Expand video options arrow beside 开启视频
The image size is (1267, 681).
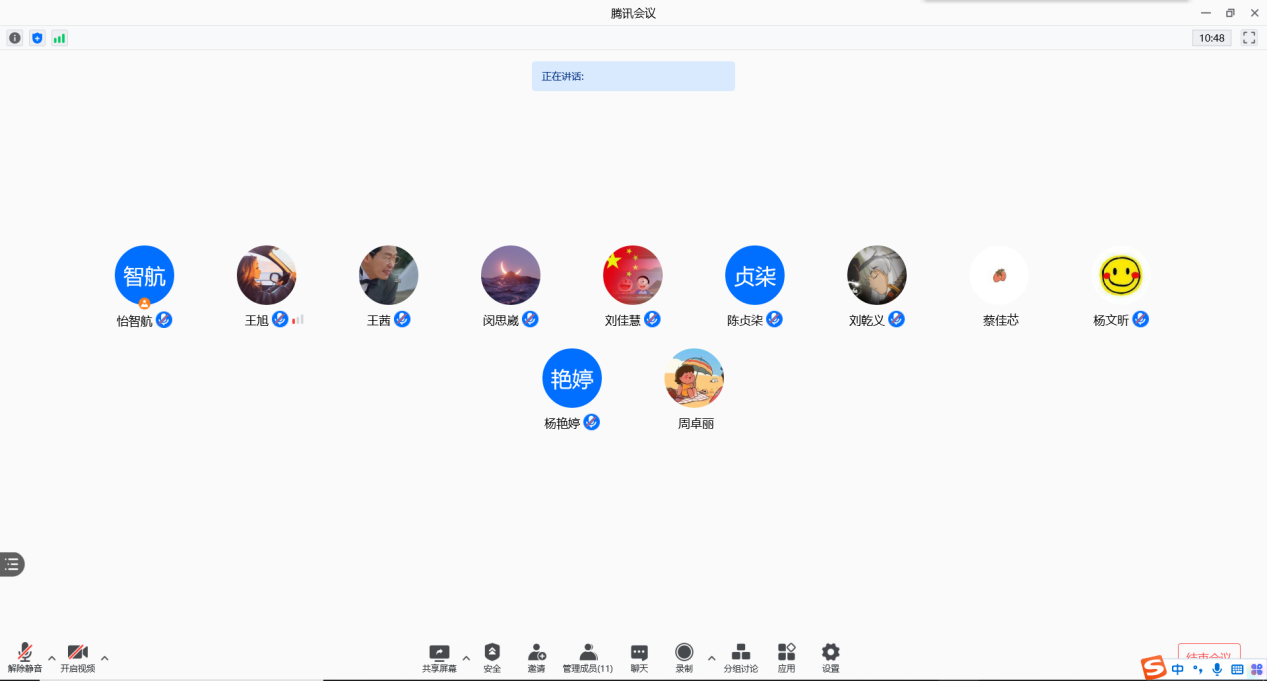105,658
